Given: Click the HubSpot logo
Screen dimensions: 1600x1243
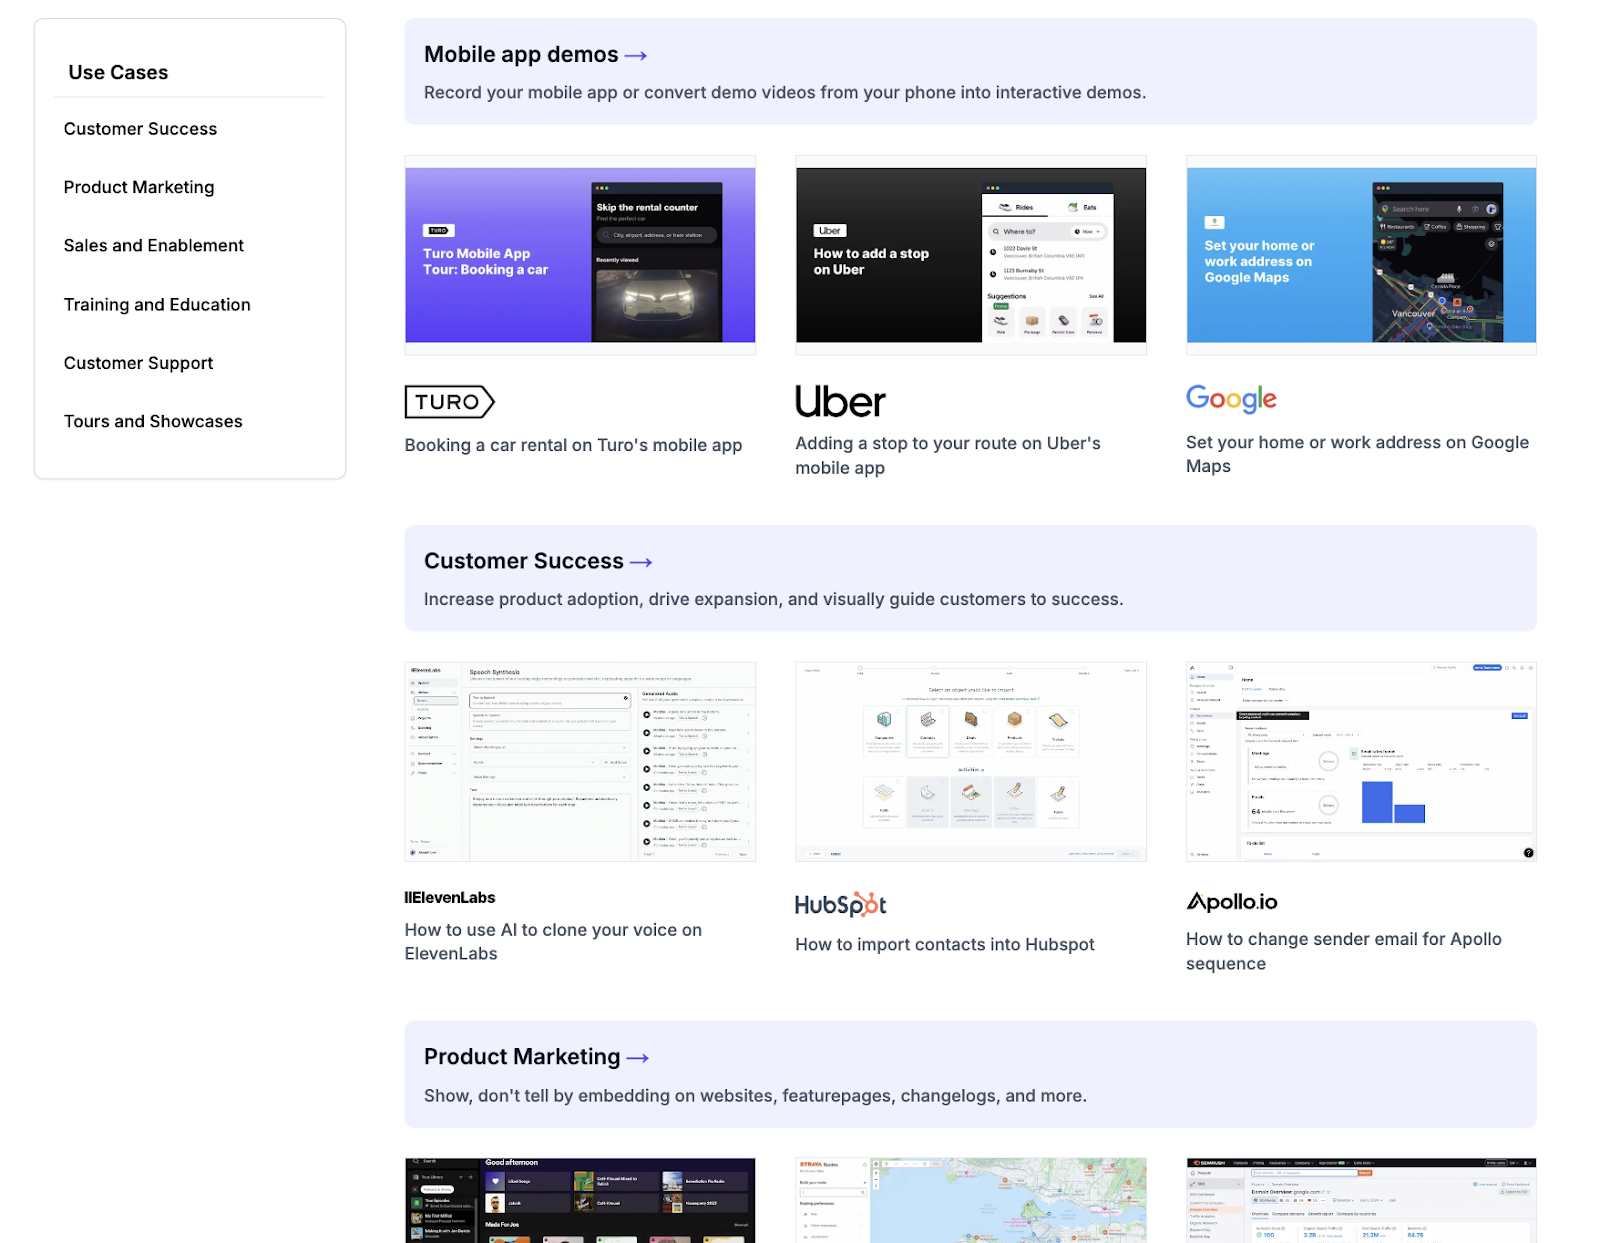Looking at the screenshot, I should (841, 905).
